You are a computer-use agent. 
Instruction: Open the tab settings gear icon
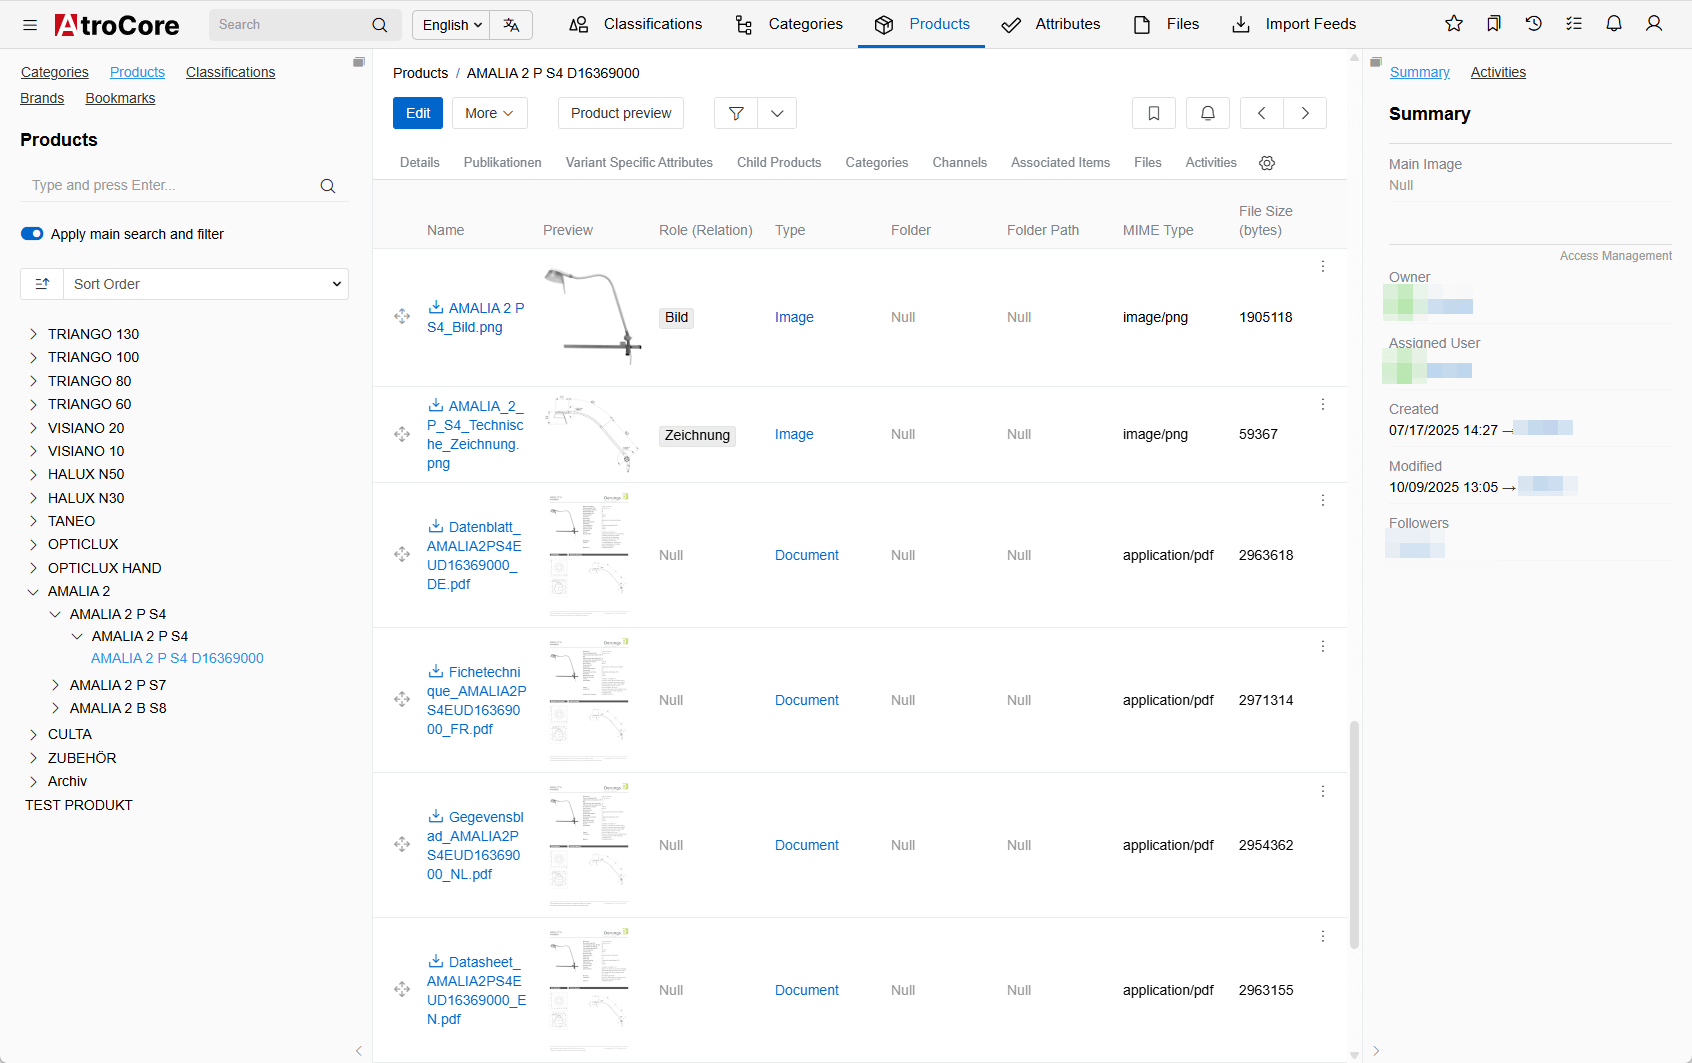point(1267,163)
